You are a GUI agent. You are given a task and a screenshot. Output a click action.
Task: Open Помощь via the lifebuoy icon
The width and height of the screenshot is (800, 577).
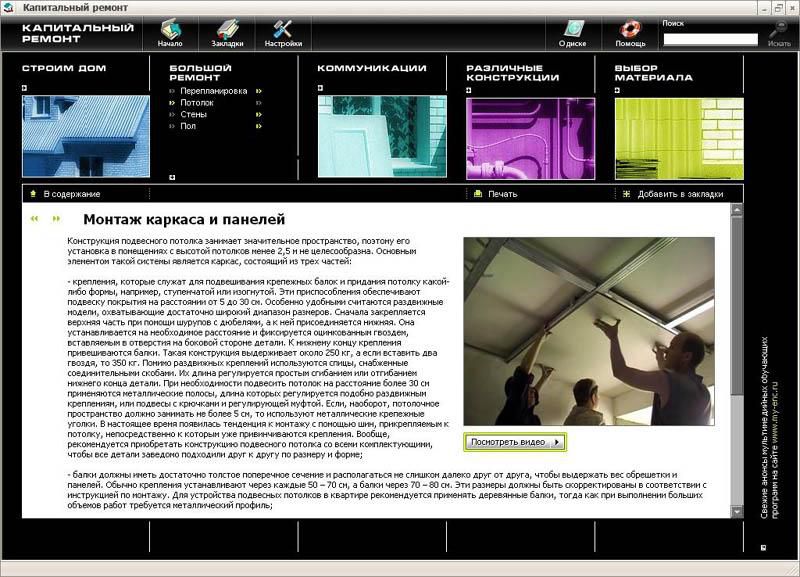click(x=630, y=29)
